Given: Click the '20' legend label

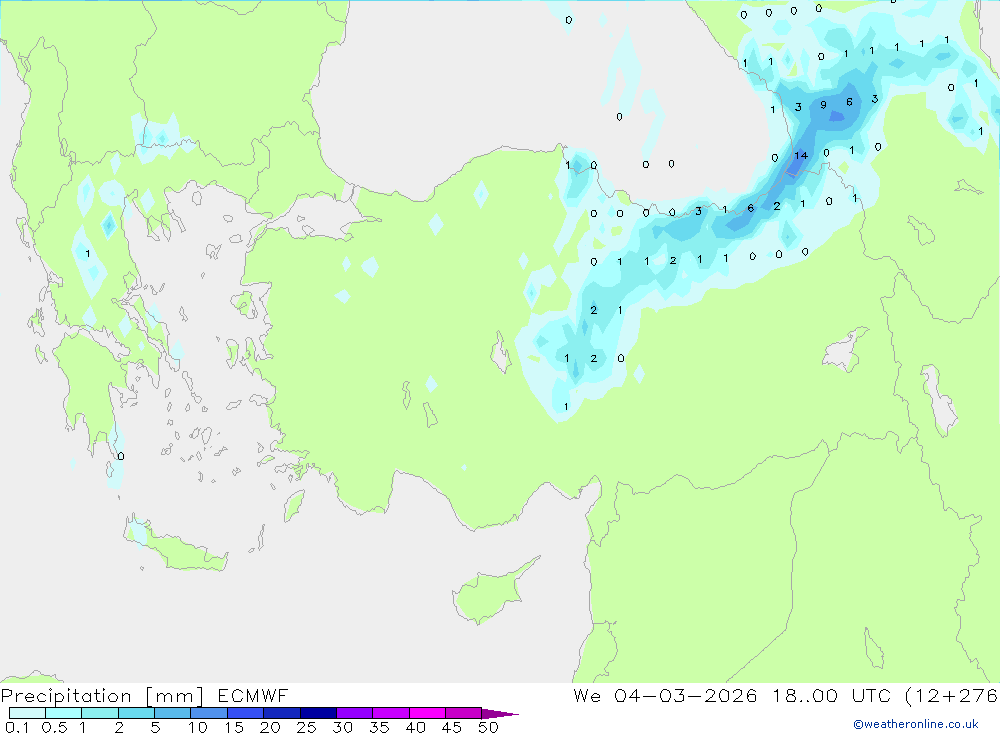Looking at the screenshot, I should pyautogui.click(x=270, y=727).
